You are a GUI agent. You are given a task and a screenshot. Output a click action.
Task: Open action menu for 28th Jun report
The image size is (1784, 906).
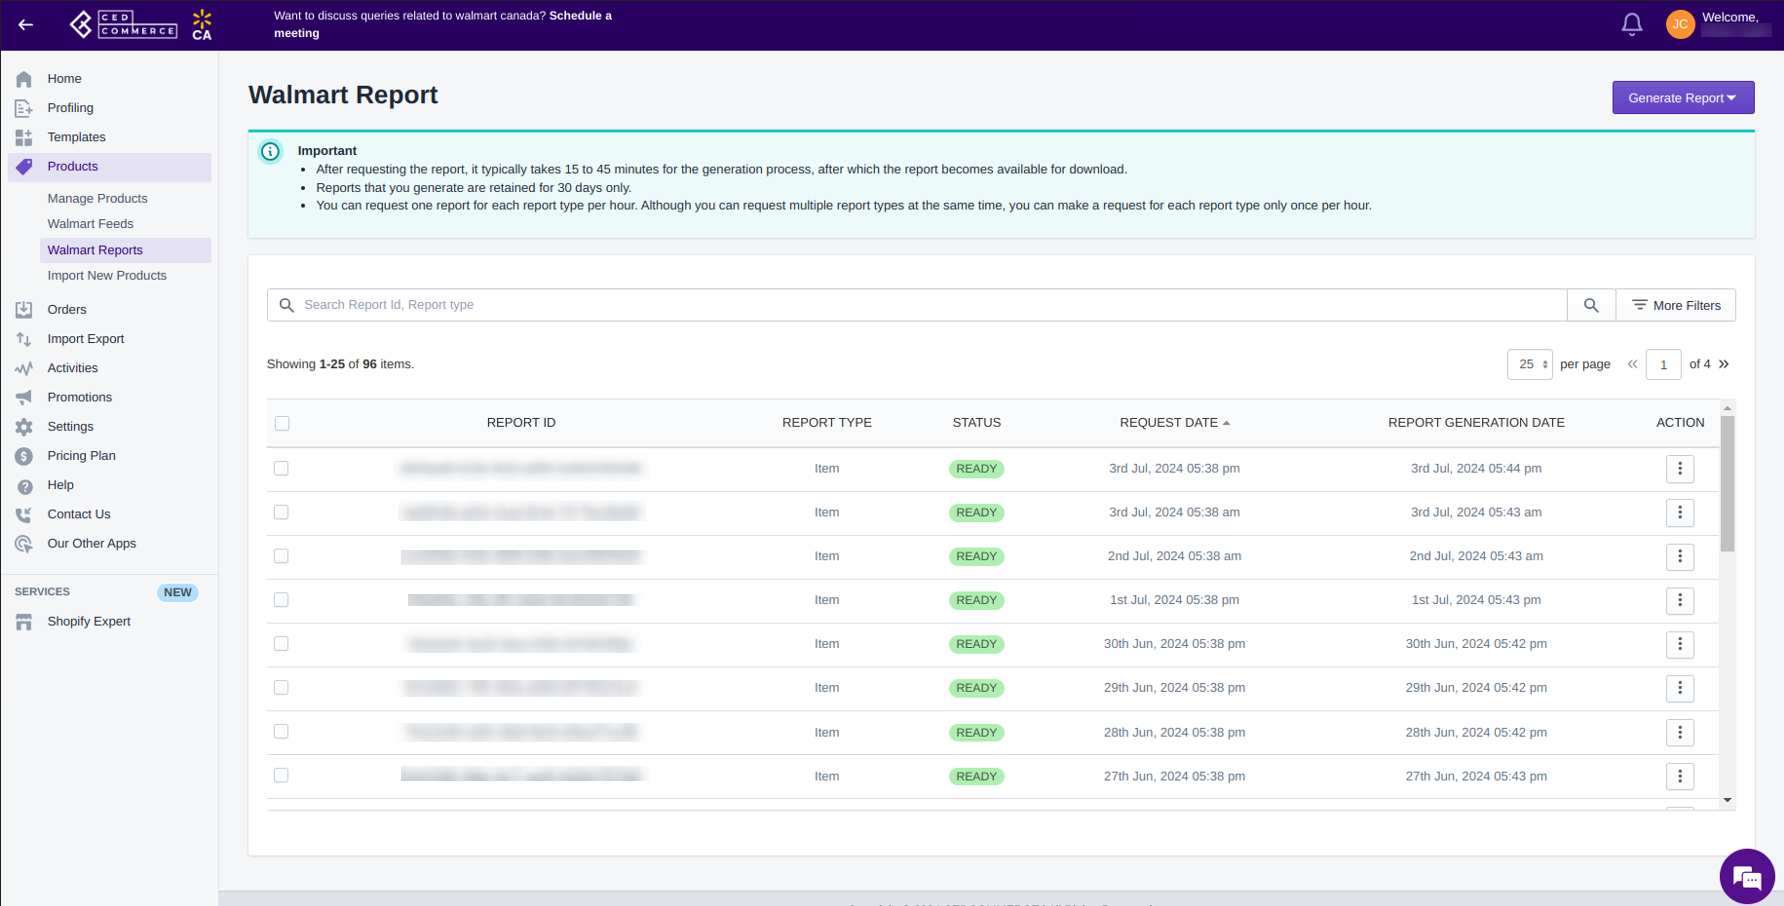click(x=1680, y=732)
